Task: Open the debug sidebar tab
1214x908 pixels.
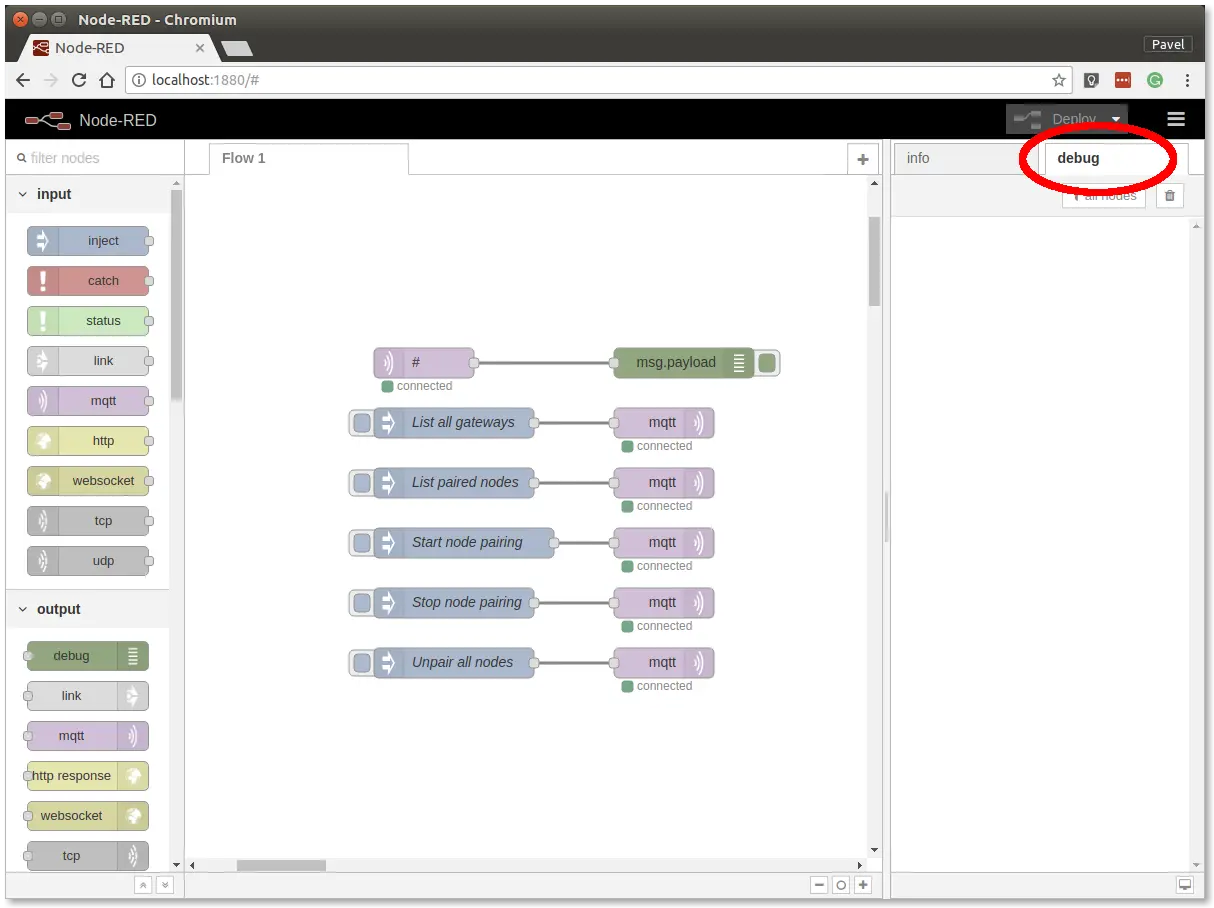Action: [x=1114, y=158]
